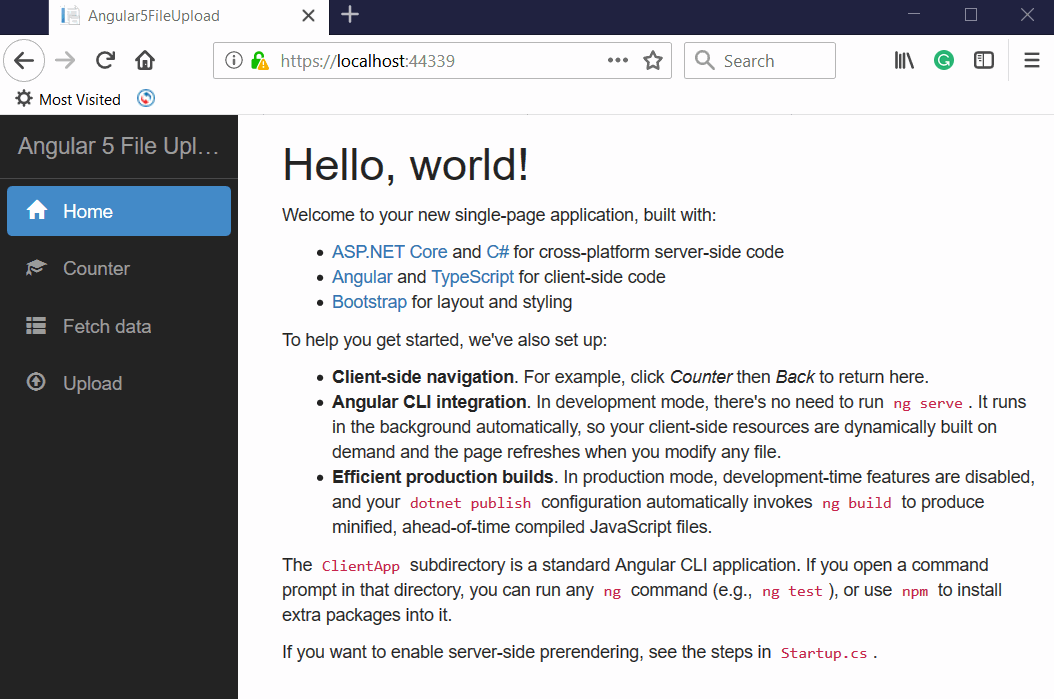Select the Counter flag icon in sidebar

click(x=36, y=267)
